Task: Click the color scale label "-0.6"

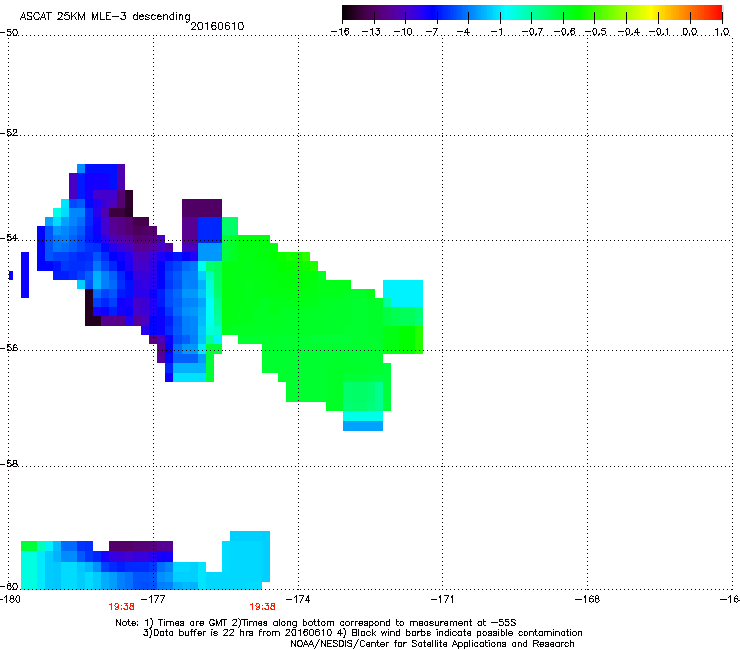Action: [x=564, y=32]
